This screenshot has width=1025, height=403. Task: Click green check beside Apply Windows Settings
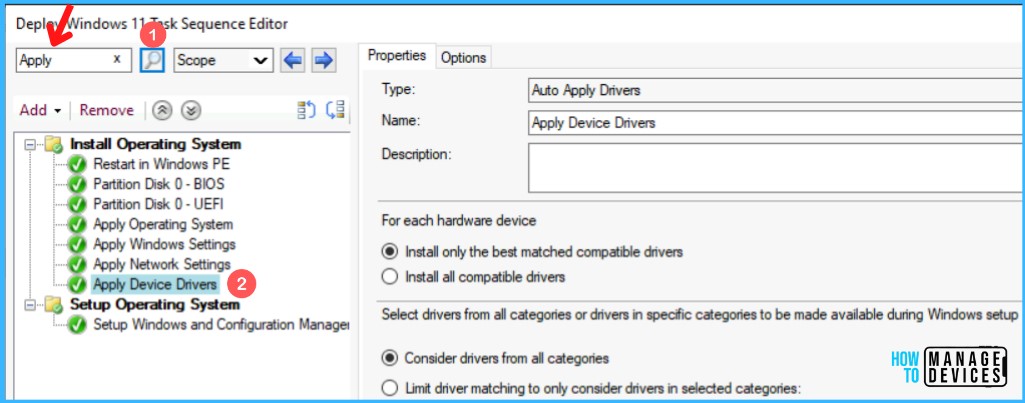pyautogui.click(x=78, y=245)
